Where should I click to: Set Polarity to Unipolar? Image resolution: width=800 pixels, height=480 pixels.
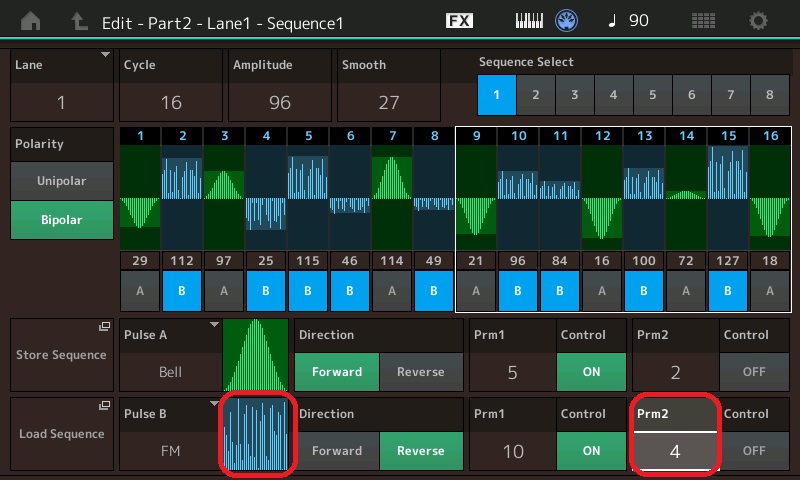[62, 181]
